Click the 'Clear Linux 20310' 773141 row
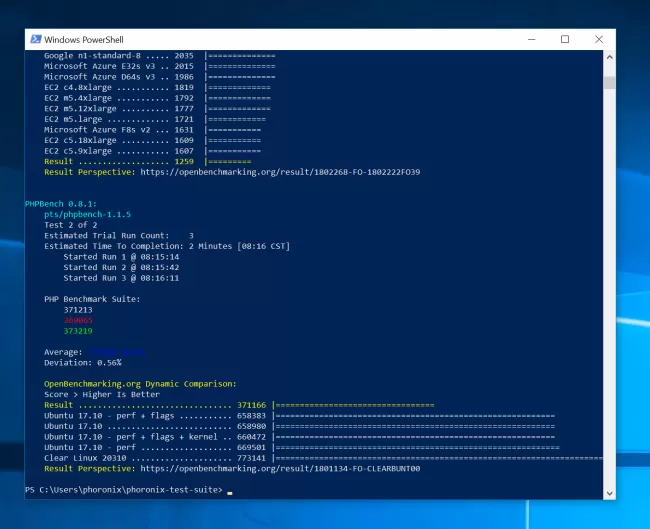The width and height of the screenshot is (650, 529). click(x=323, y=458)
